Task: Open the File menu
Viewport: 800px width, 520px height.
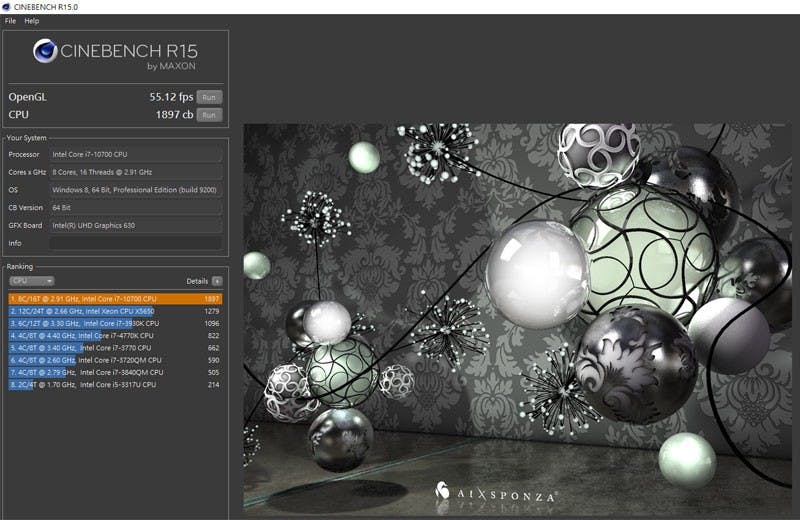Action: click(x=10, y=21)
